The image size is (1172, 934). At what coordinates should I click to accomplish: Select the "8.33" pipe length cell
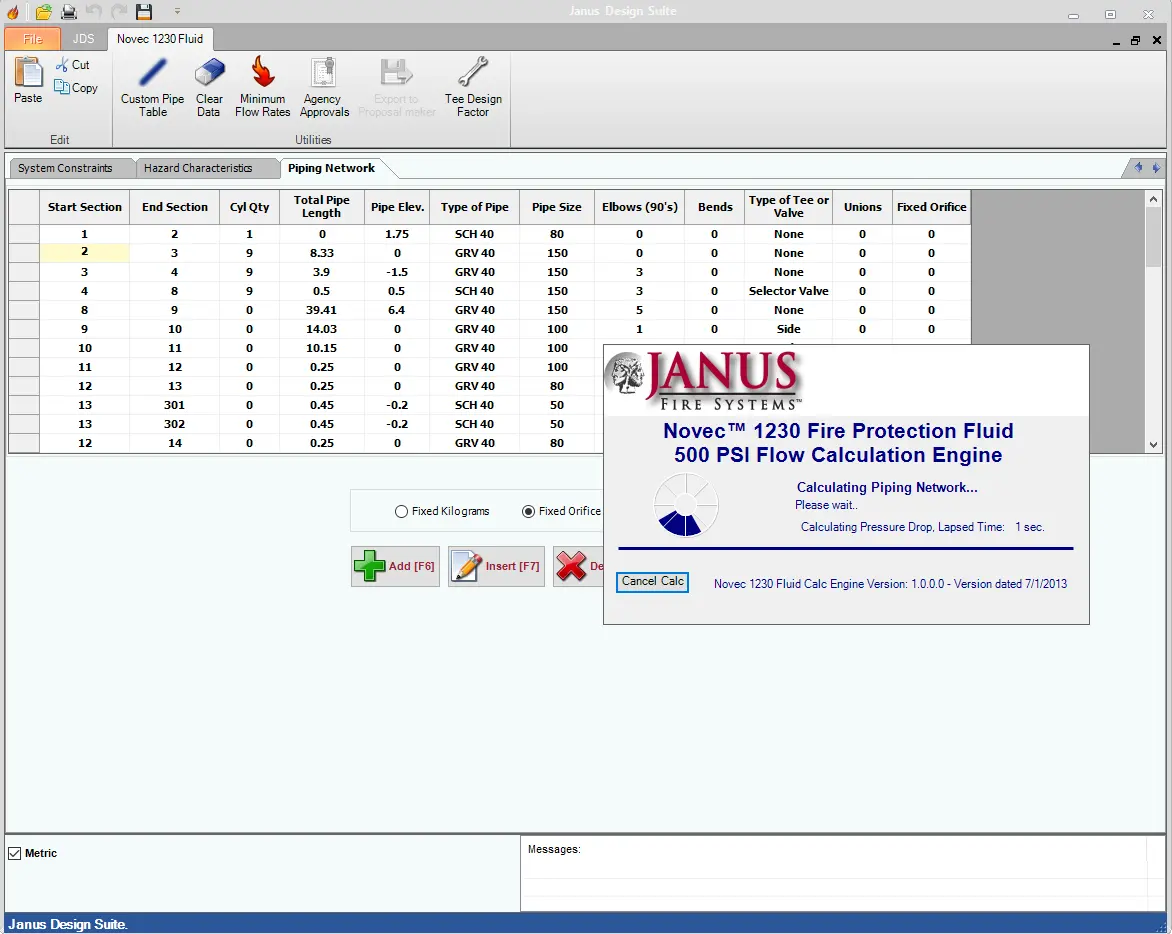(x=321, y=253)
